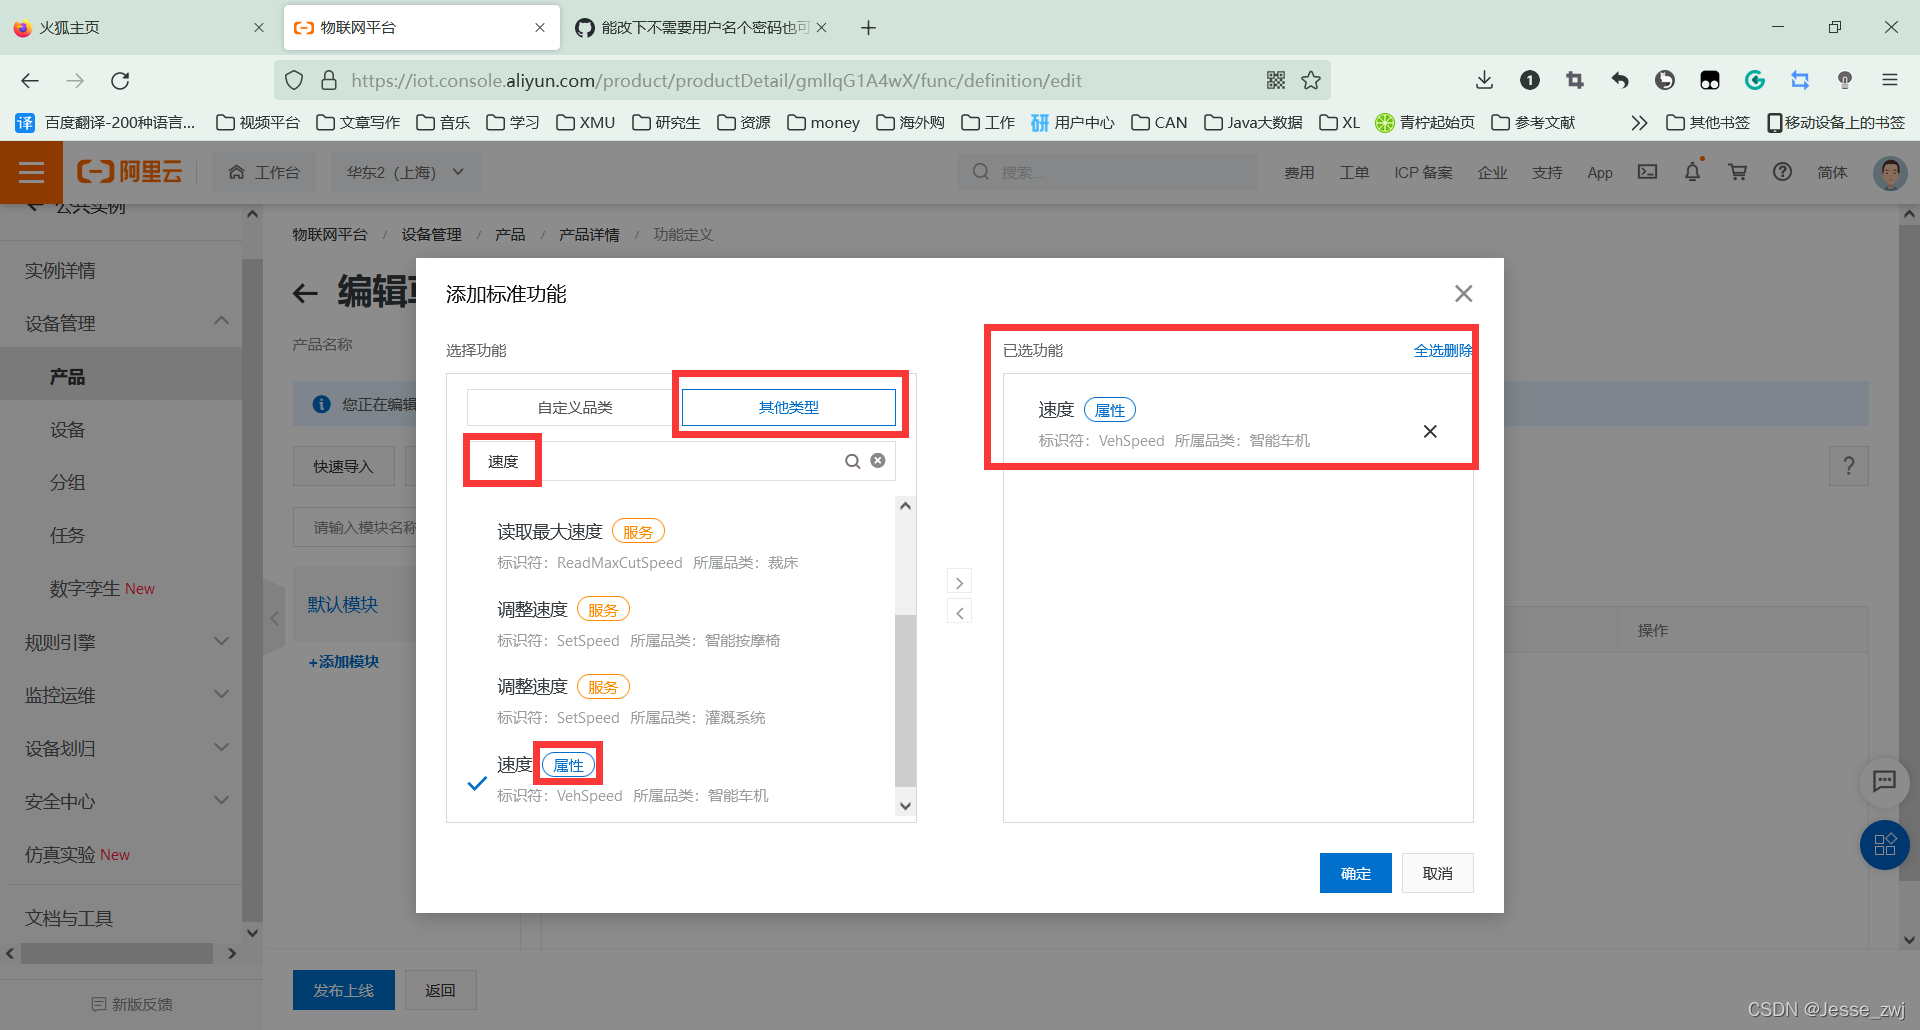Clear the 速度 search with the x icon
This screenshot has width=1920, height=1030.
[x=877, y=460]
